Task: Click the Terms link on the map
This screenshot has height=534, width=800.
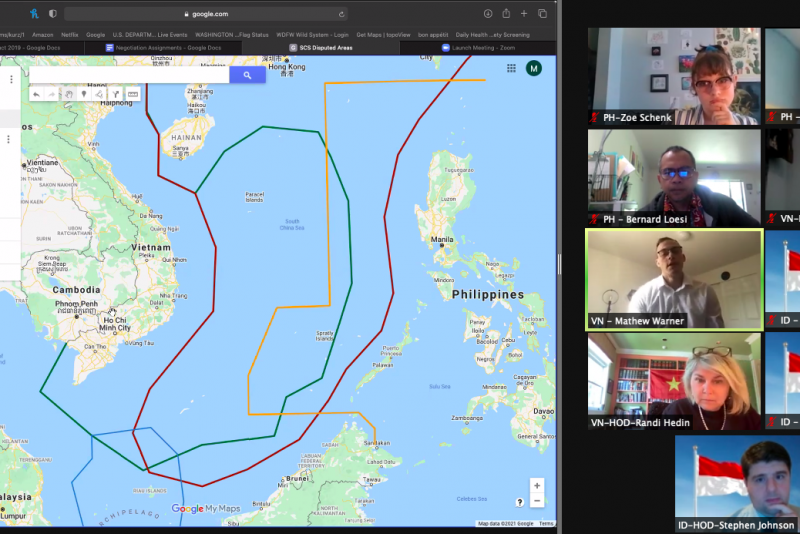Action: (546, 523)
